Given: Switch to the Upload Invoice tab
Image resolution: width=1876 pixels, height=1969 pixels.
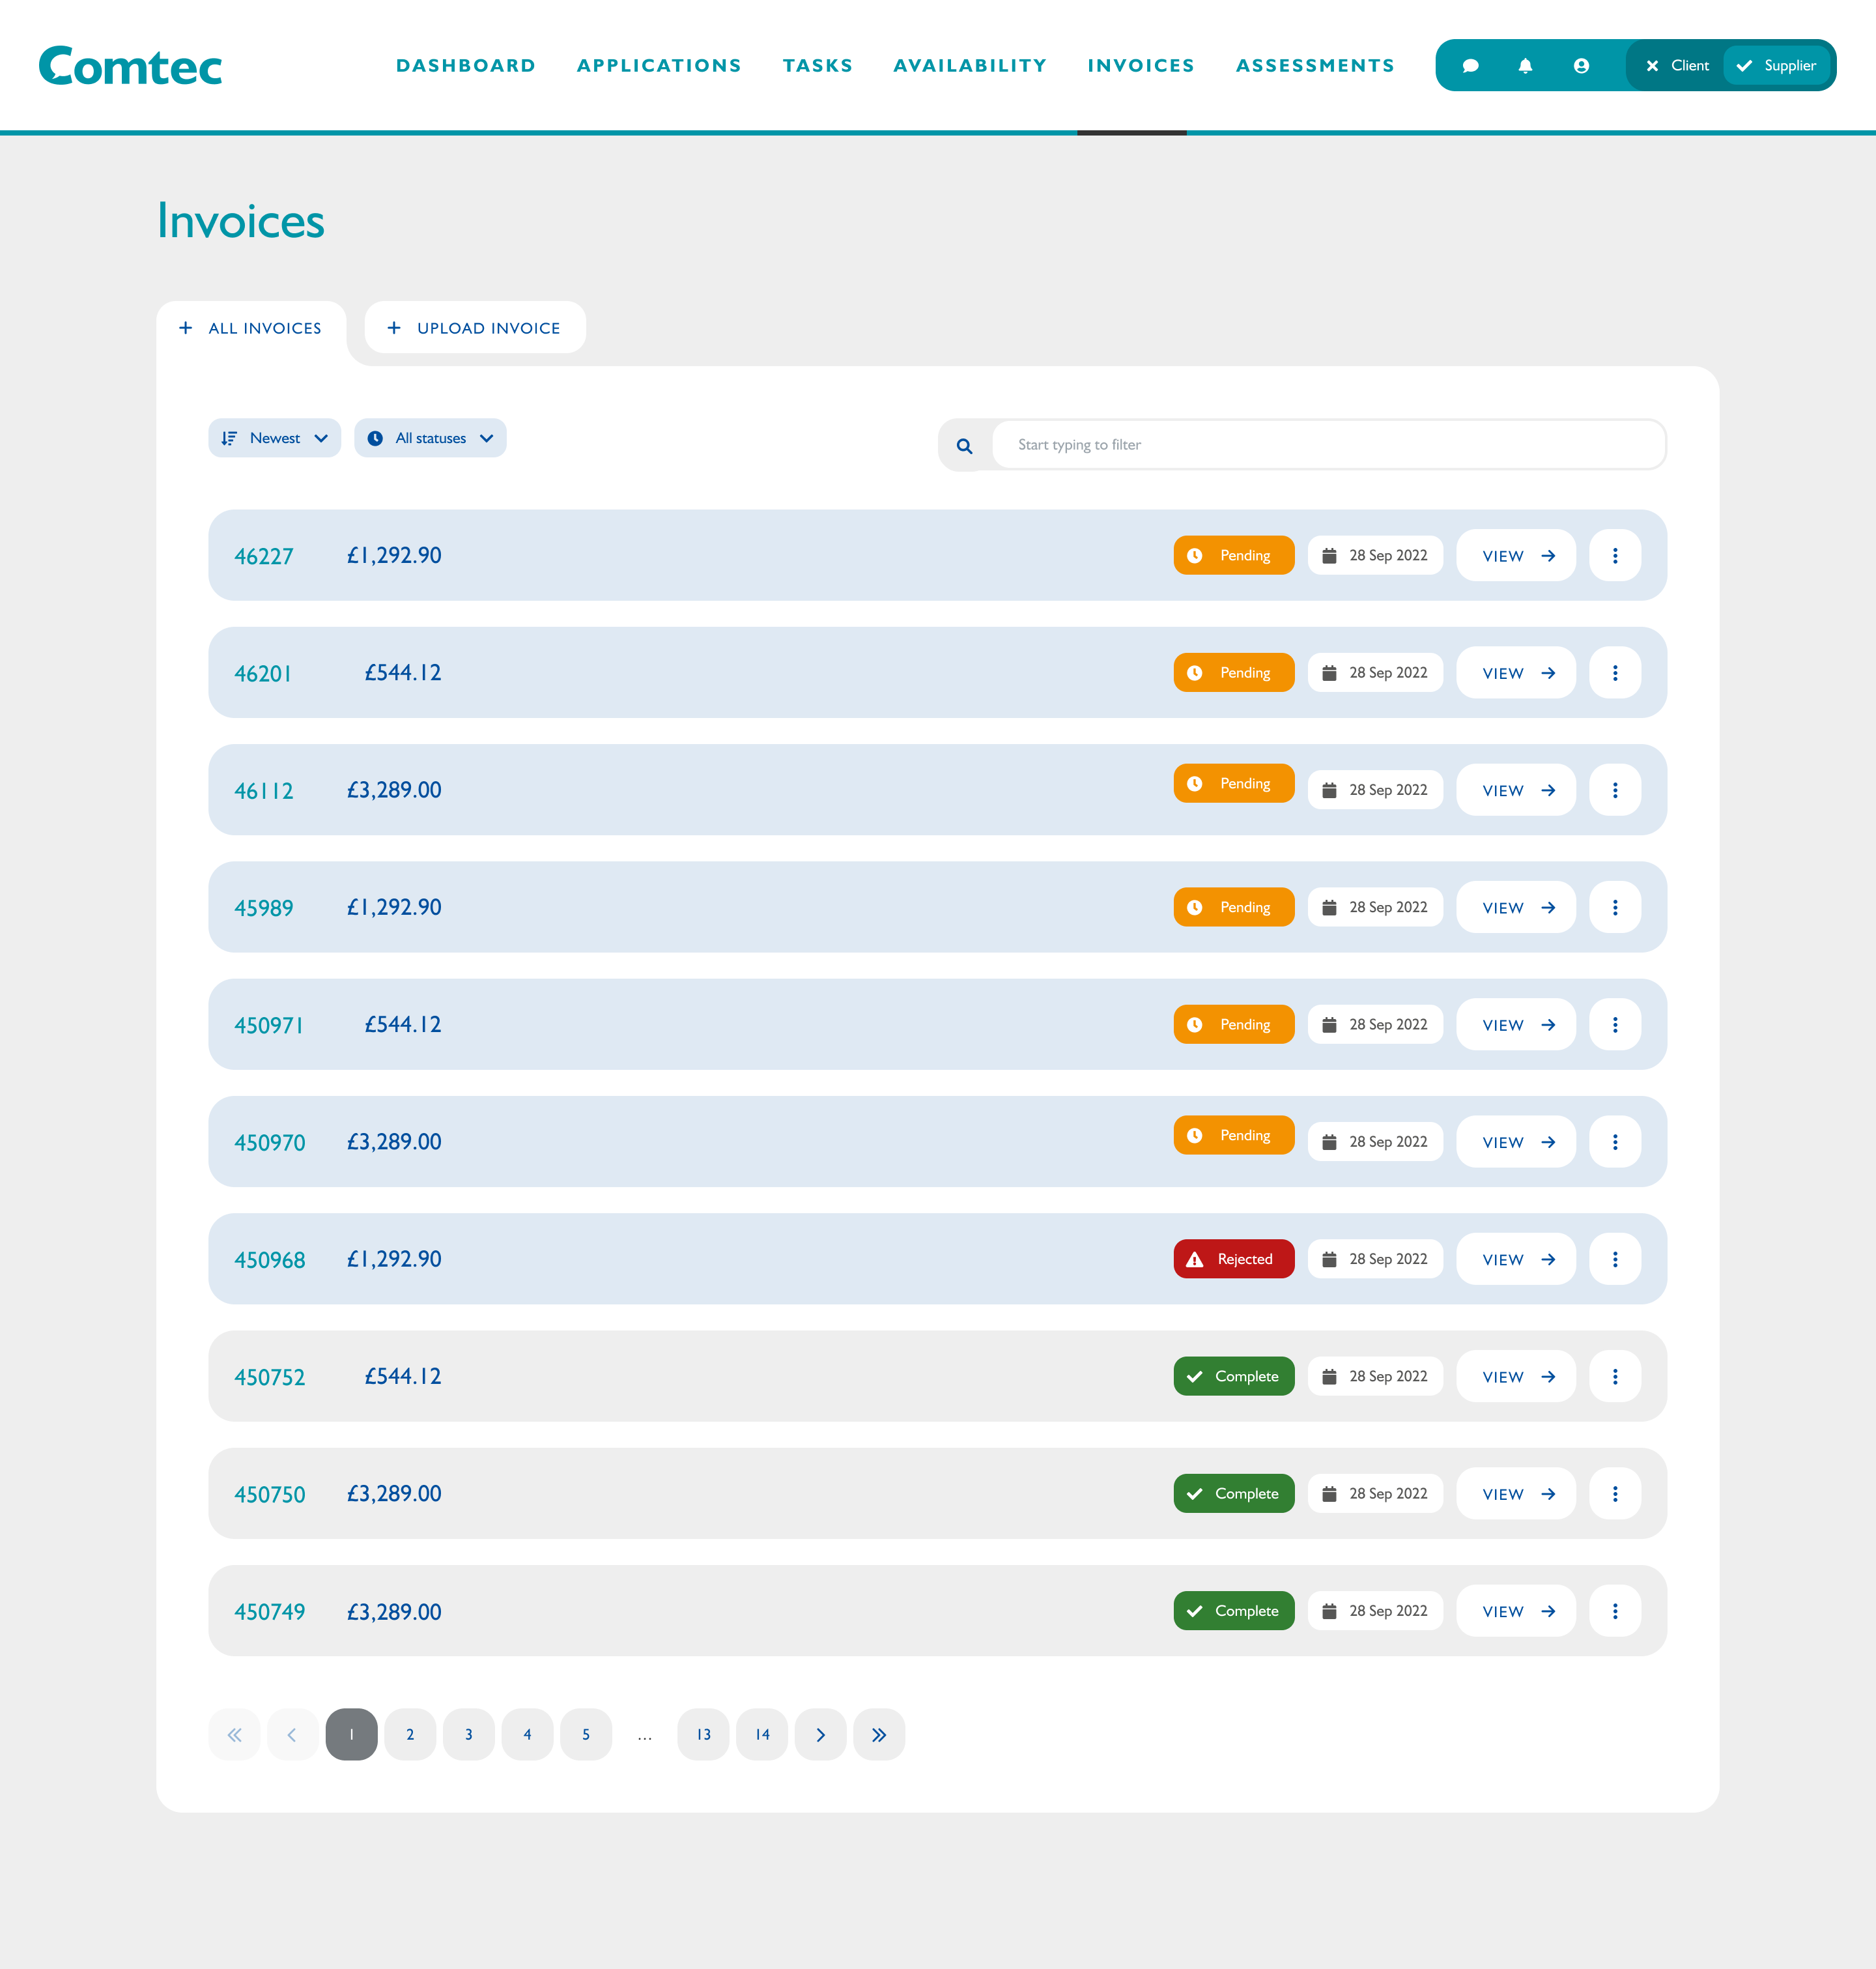Looking at the screenshot, I should coord(475,328).
